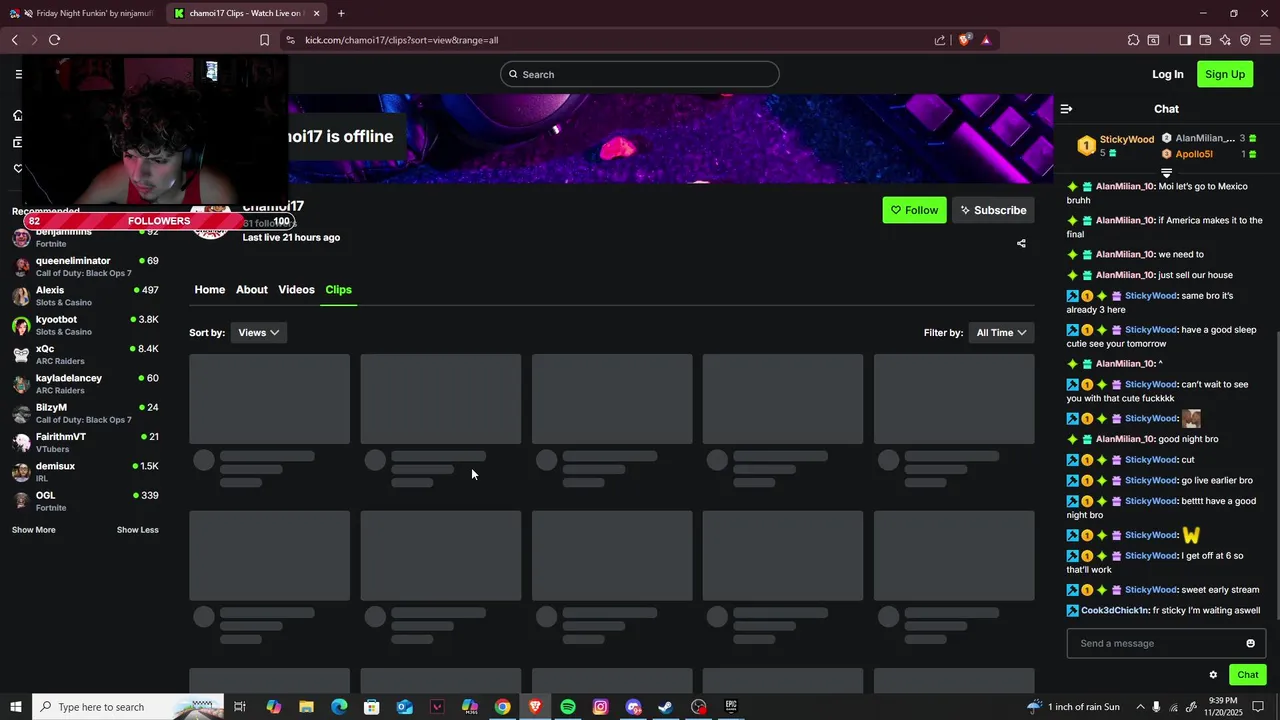
Task: Follow the chamoi17 channel
Action: click(914, 210)
